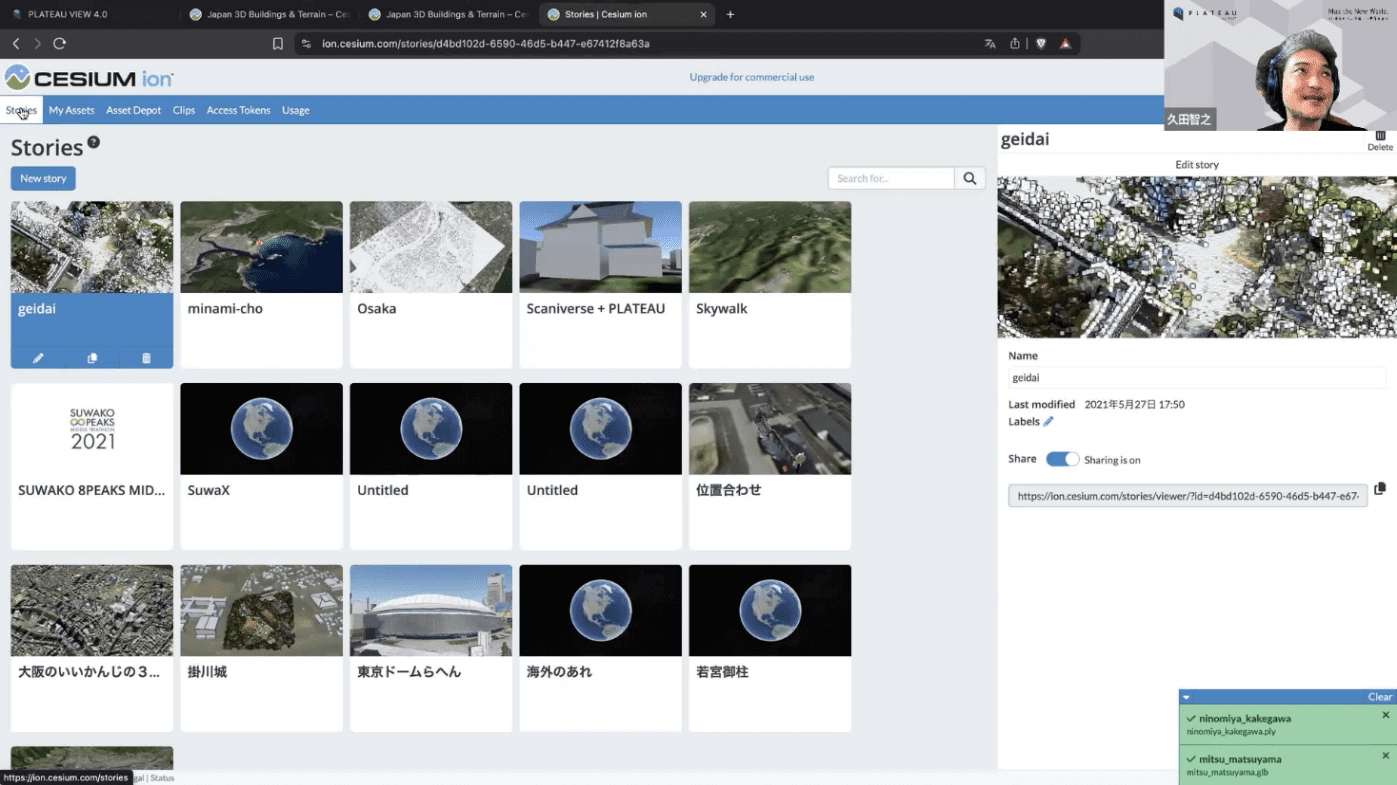
Task: Click the browser reload icon
Action: (60, 44)
